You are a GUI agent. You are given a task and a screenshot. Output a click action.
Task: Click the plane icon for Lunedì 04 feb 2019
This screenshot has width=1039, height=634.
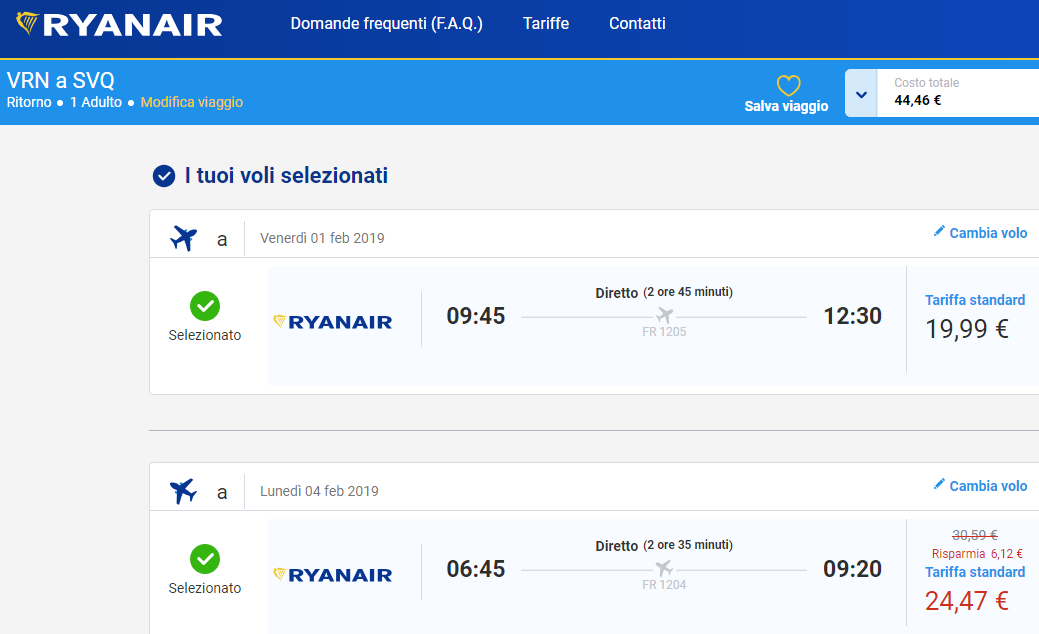184,491
